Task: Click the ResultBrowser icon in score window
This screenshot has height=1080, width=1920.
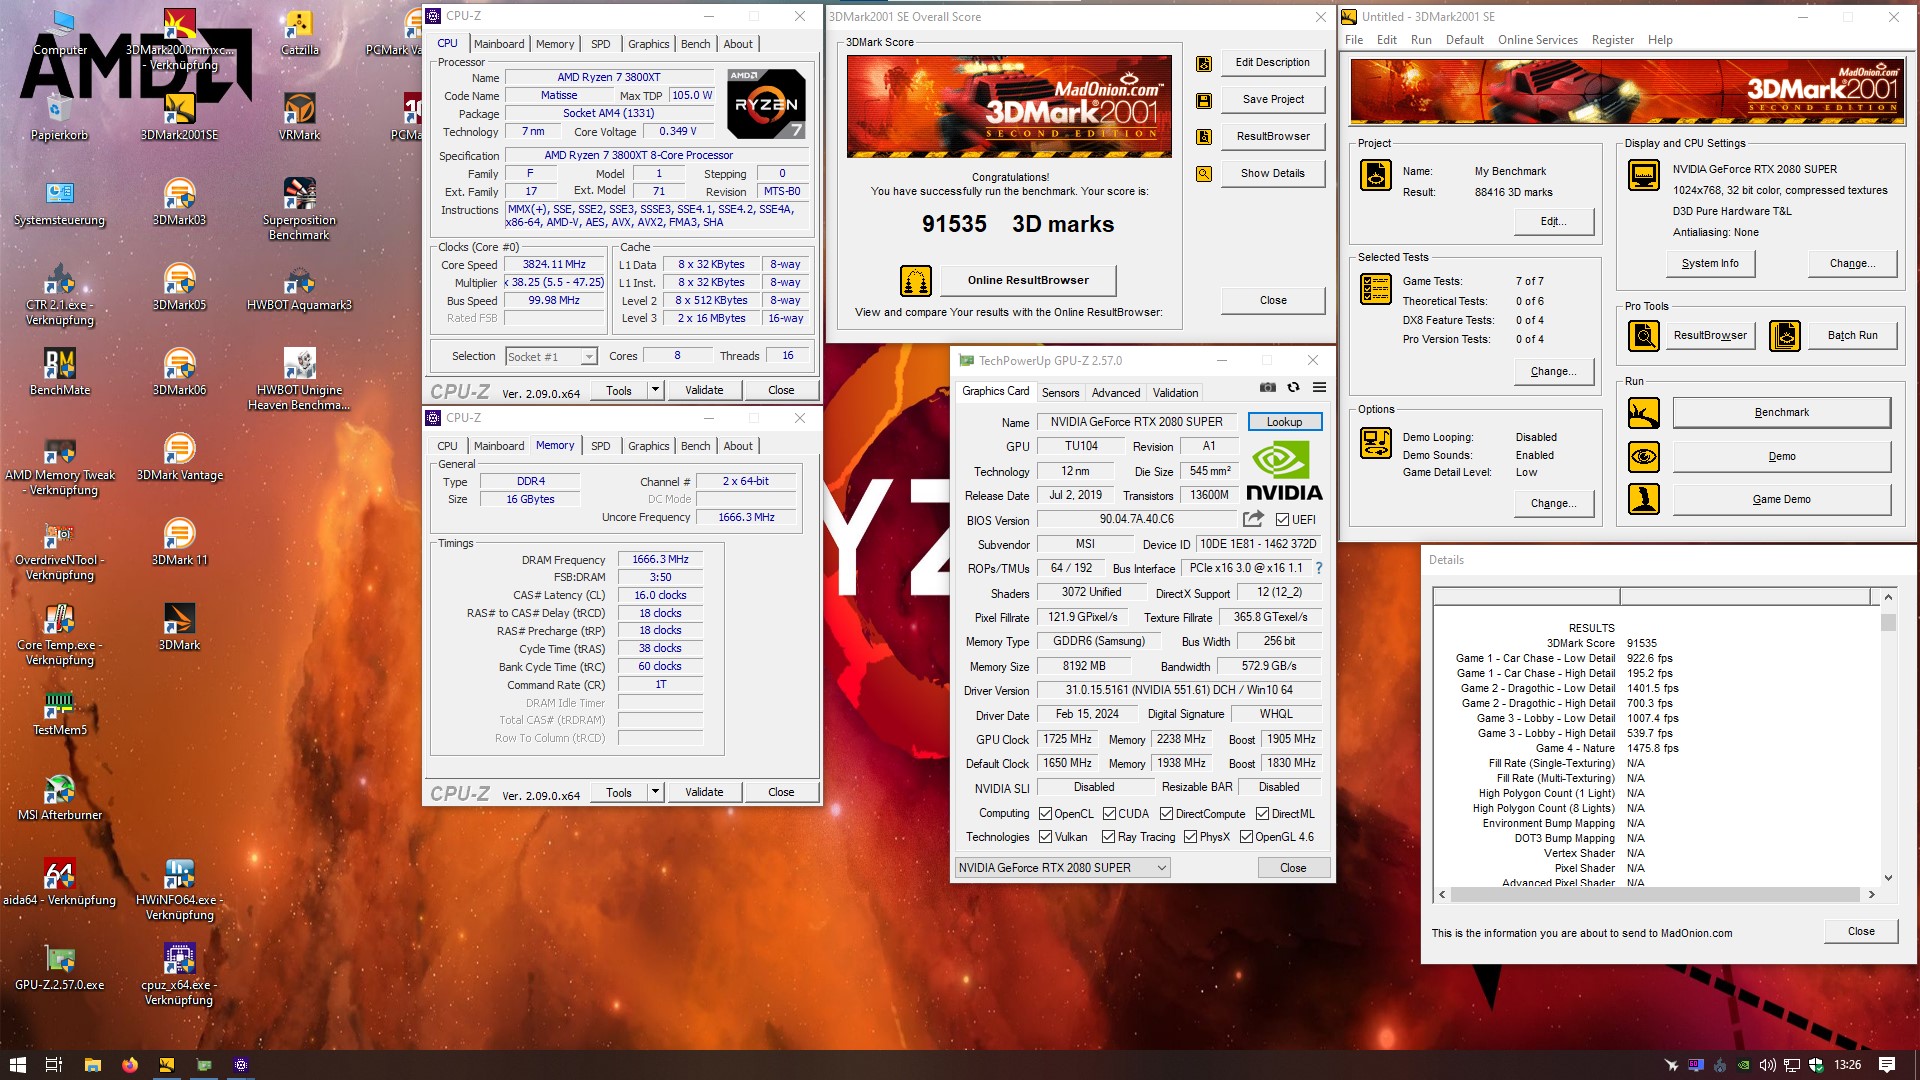Action: pyautogui.click(x=1204, y=137)
